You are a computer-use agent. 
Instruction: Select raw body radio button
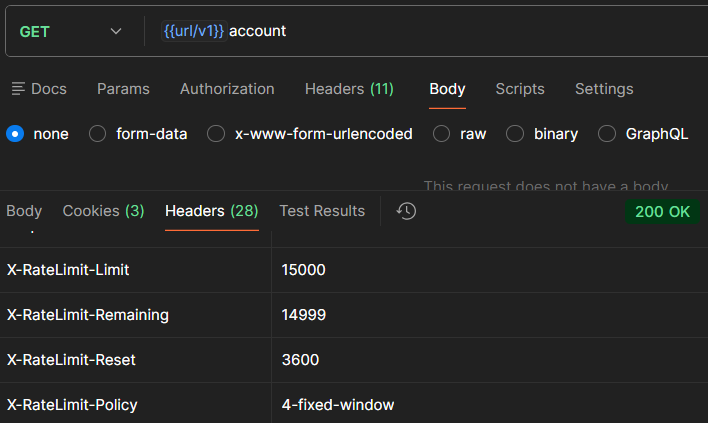[x=442, y=134]
